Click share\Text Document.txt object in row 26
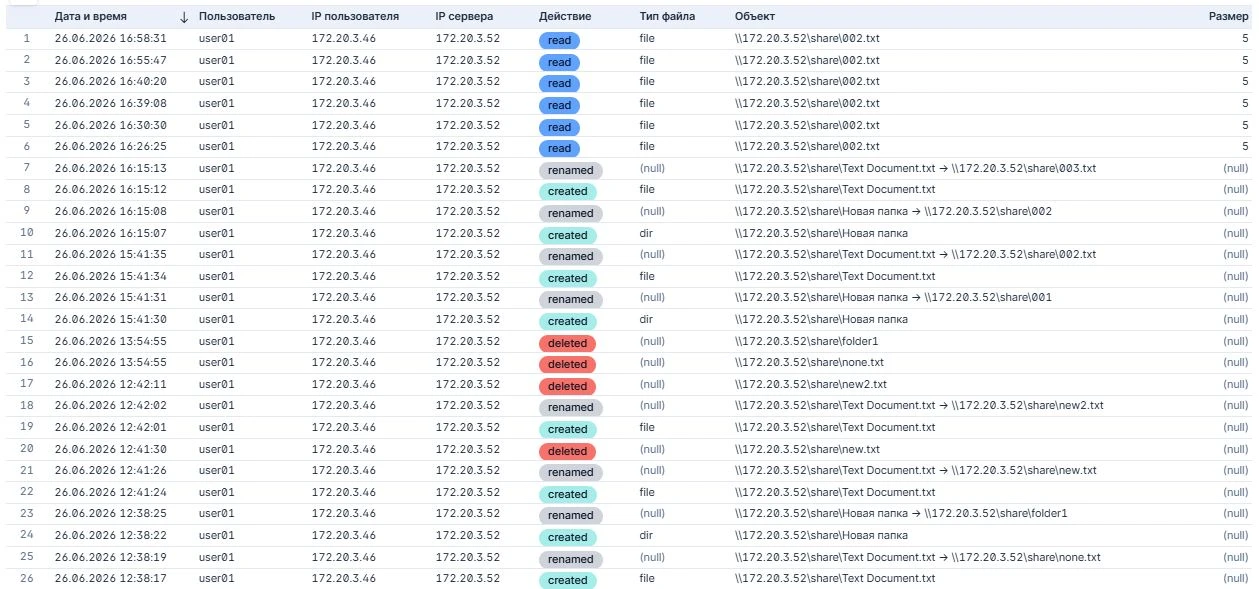 [x=835, y=579]
